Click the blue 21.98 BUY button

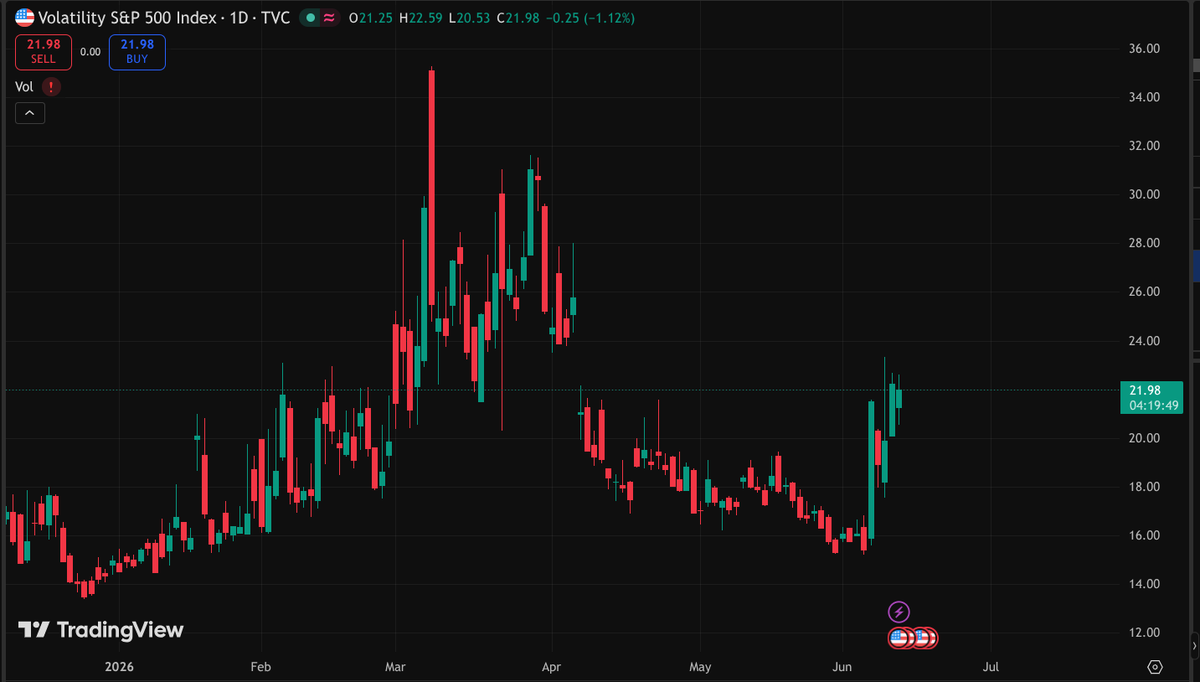[137, 52]
